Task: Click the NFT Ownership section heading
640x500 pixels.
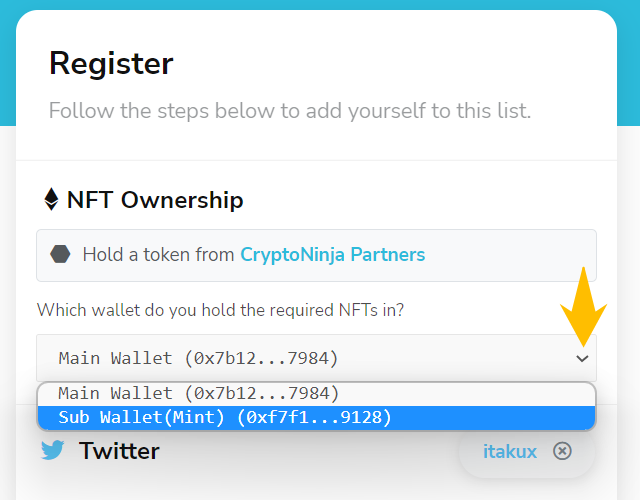Action: (x=155, y=200)
